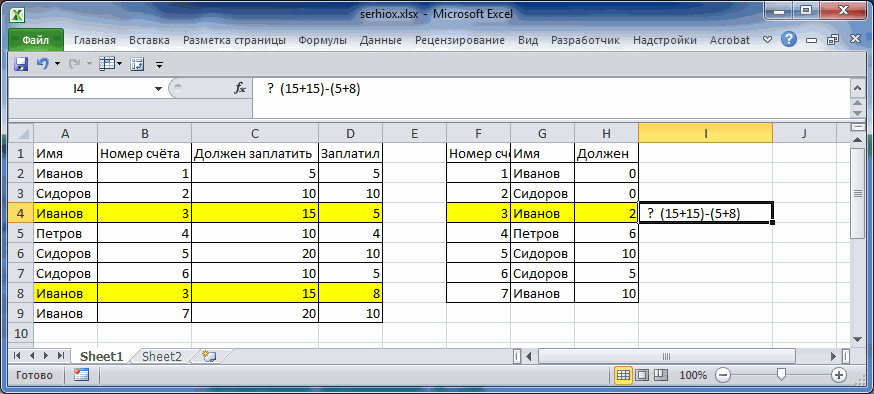Select cell with header 'Должен заплатить'
The image size is (874, 394).
255,153
